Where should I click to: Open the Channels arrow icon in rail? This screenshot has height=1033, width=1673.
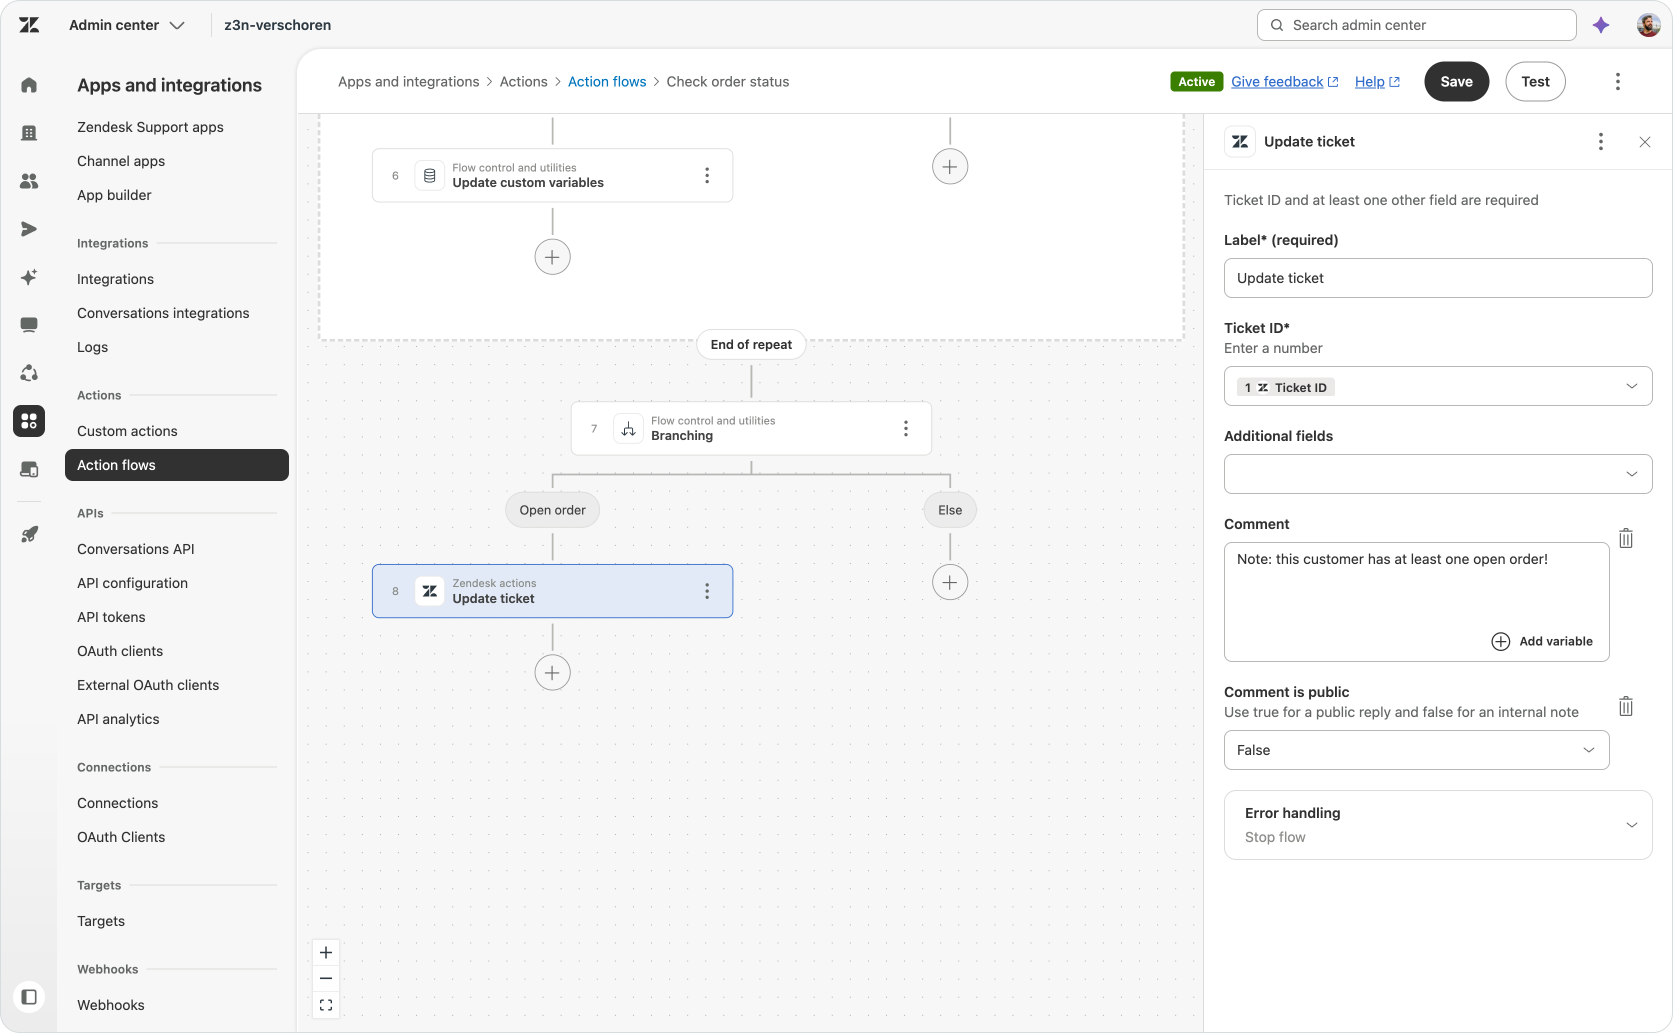pos(29,229)
